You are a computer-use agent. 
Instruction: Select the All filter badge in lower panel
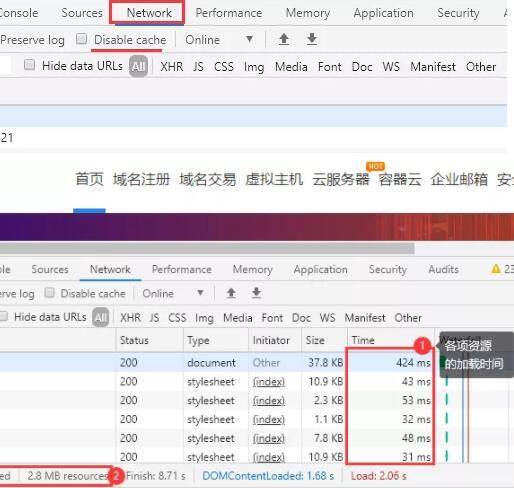[100, 317]
